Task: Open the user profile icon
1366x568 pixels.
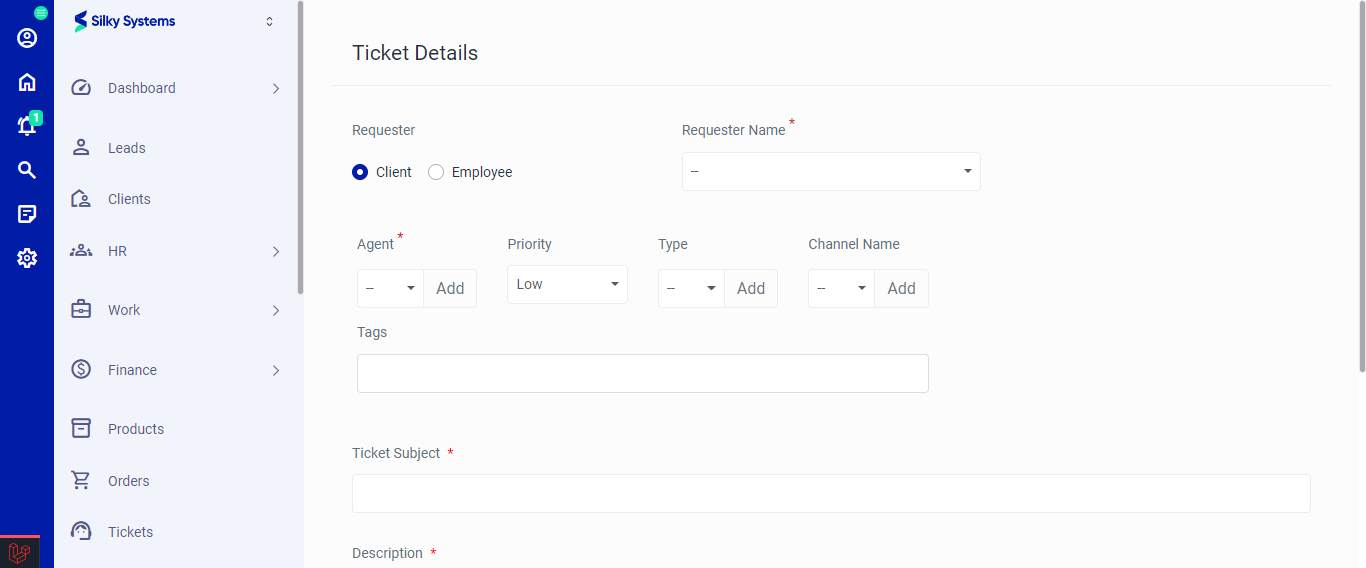Action: coord(27,38)
